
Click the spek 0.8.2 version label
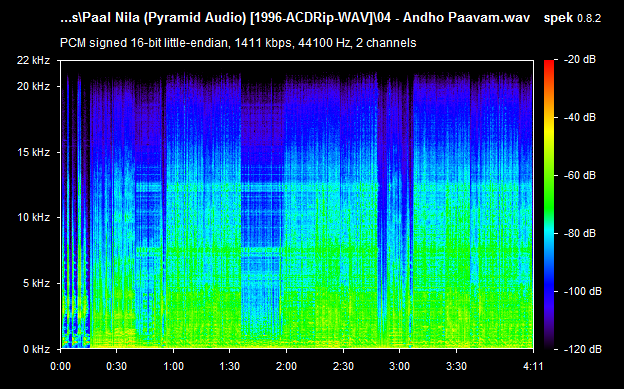tap(572, 18)
